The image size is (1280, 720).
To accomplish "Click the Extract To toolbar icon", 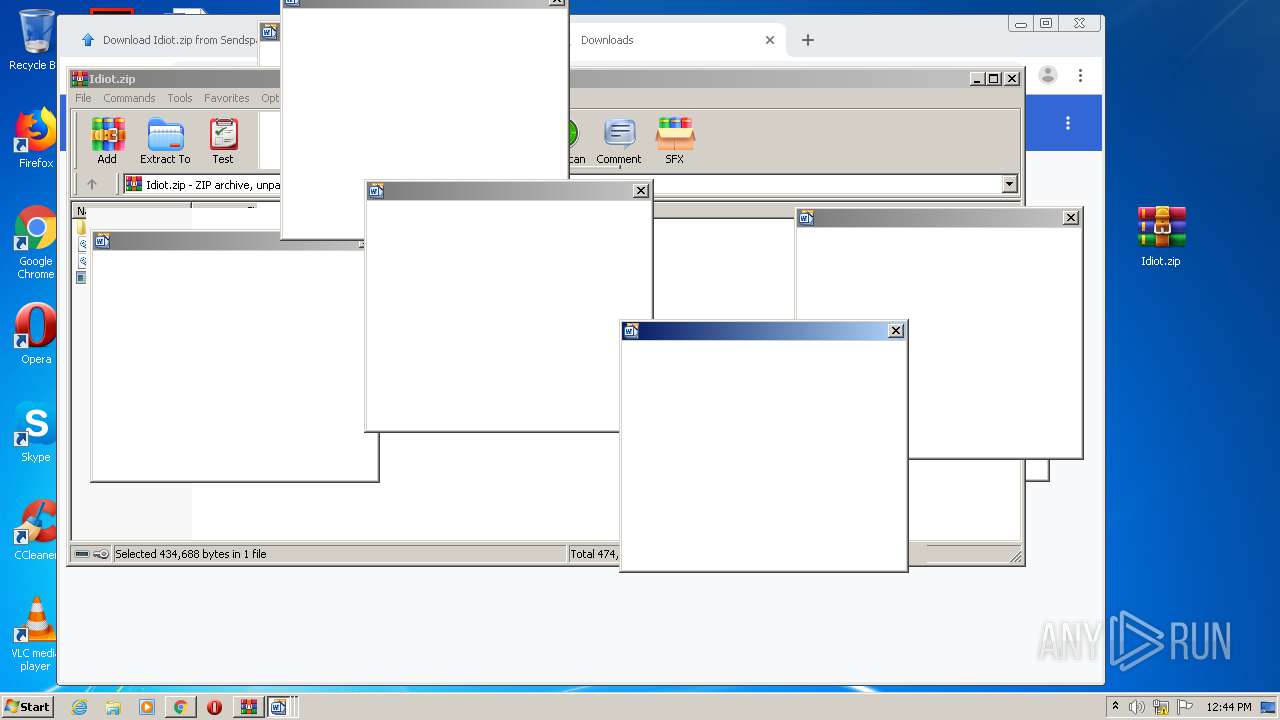I will pos(165,141).
